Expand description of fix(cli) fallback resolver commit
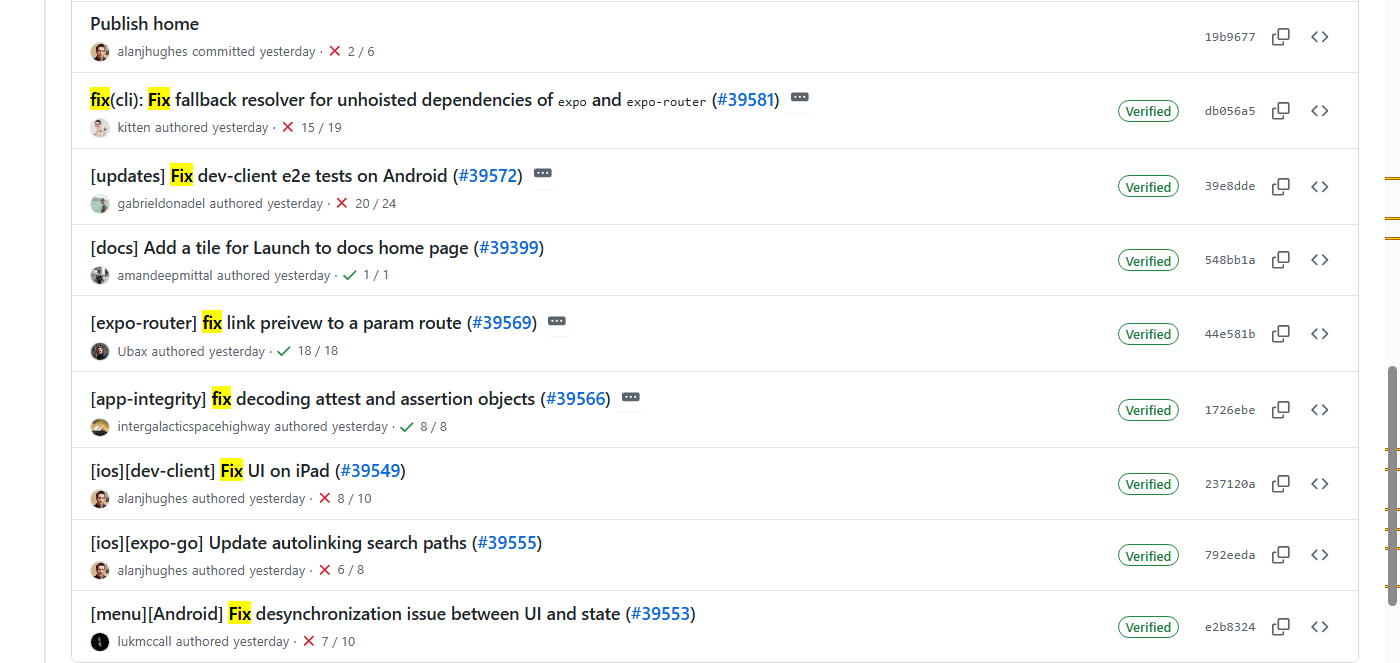The image size is (1400, 663). click(x=800, y=97)
